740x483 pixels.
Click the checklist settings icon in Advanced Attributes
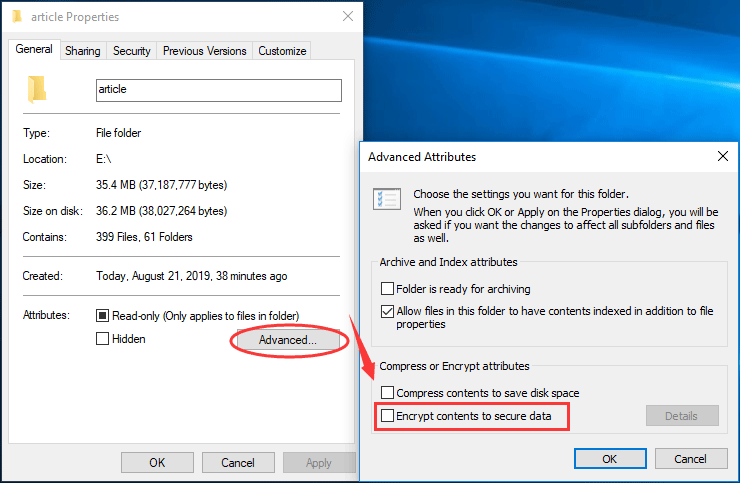click(x=387, y=199)
